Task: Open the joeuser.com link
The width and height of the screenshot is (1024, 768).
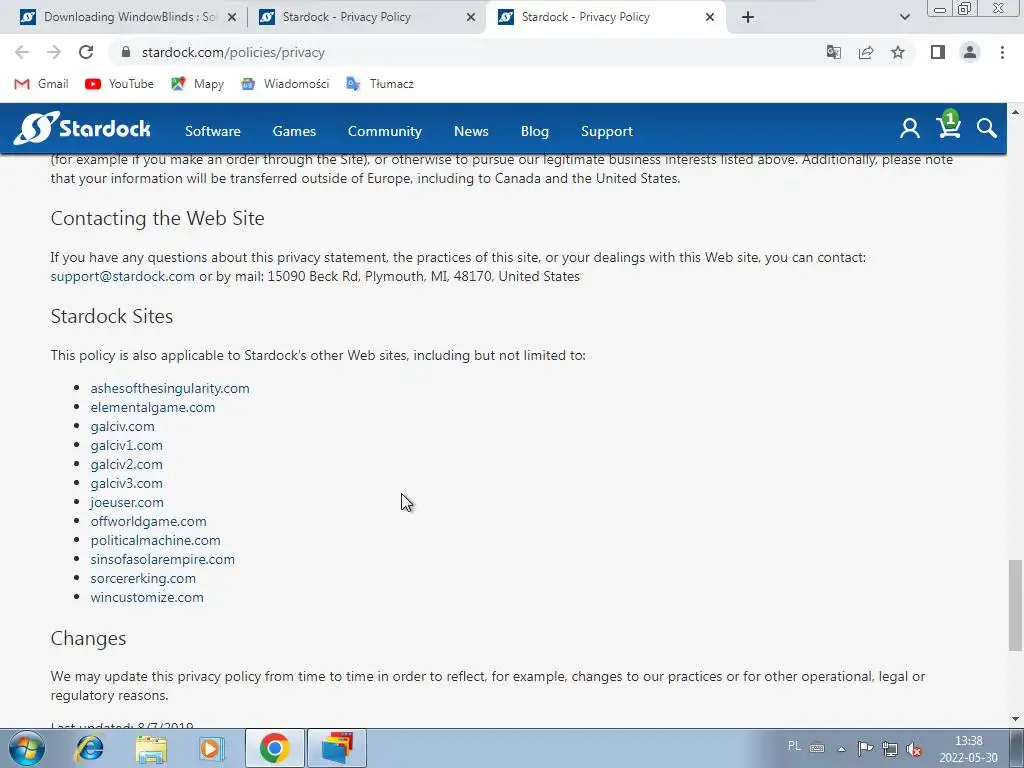Action: 127,502
